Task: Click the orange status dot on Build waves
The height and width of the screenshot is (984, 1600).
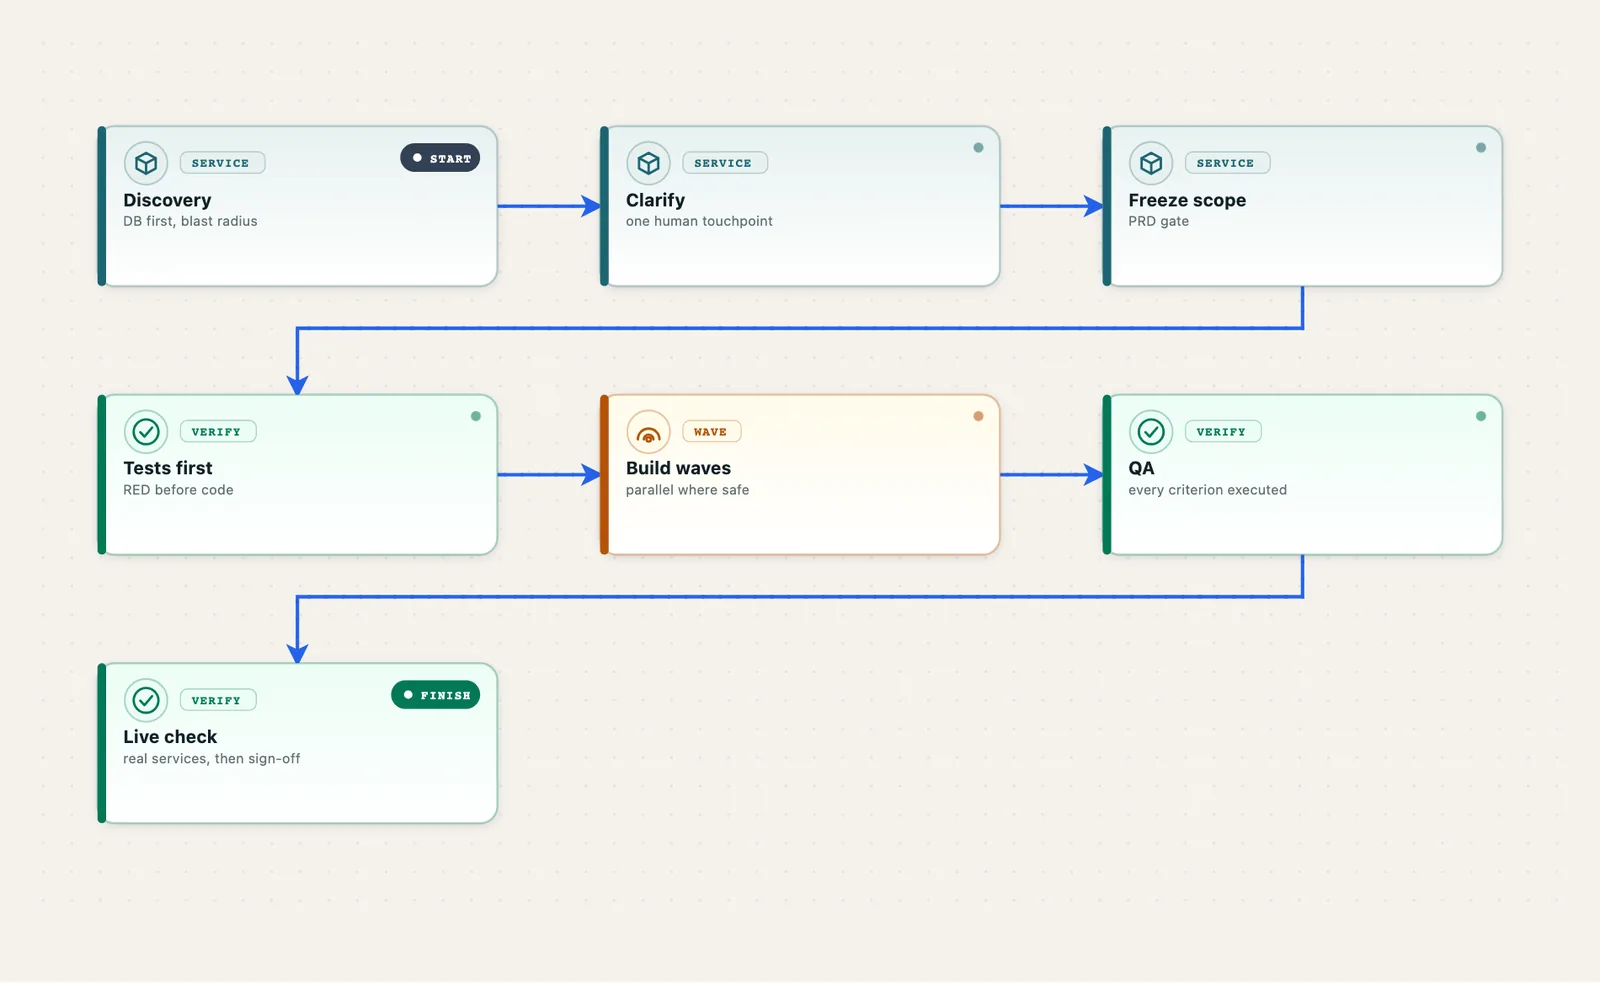Action: (x=978, y=416)
